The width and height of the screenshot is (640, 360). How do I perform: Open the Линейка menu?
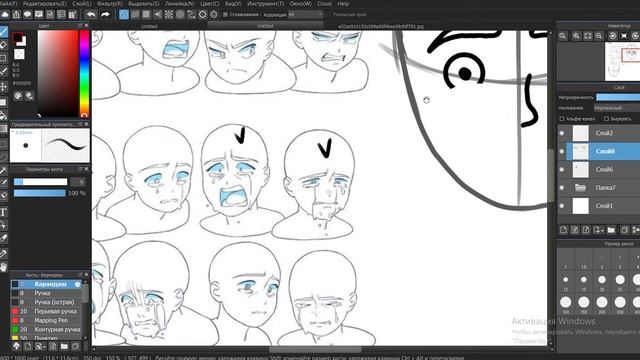pyautogui.click(x=179, y=4)
